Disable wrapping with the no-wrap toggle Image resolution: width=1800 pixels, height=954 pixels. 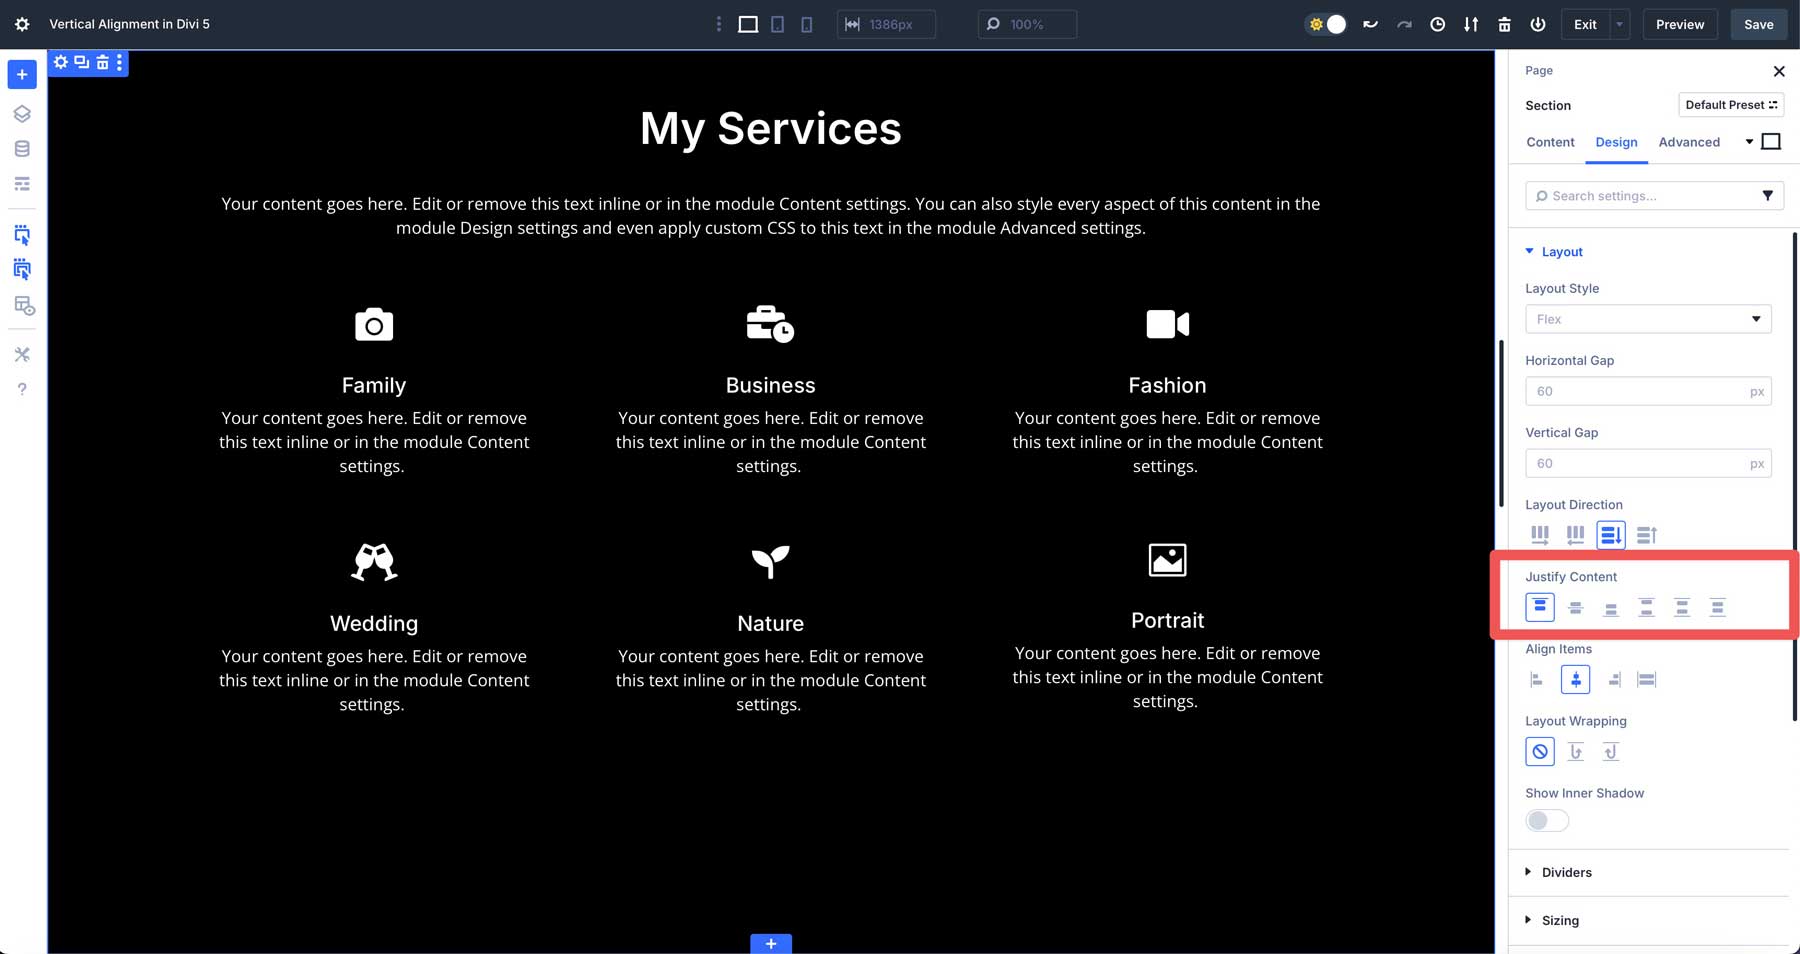coord(1540,751)
